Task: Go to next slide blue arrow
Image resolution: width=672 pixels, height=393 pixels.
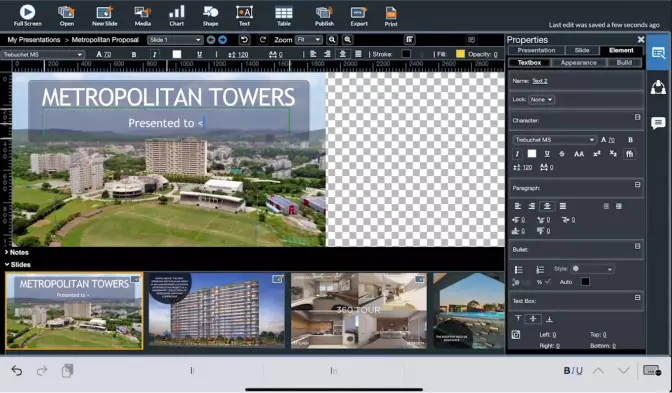Action: [222, 40]
